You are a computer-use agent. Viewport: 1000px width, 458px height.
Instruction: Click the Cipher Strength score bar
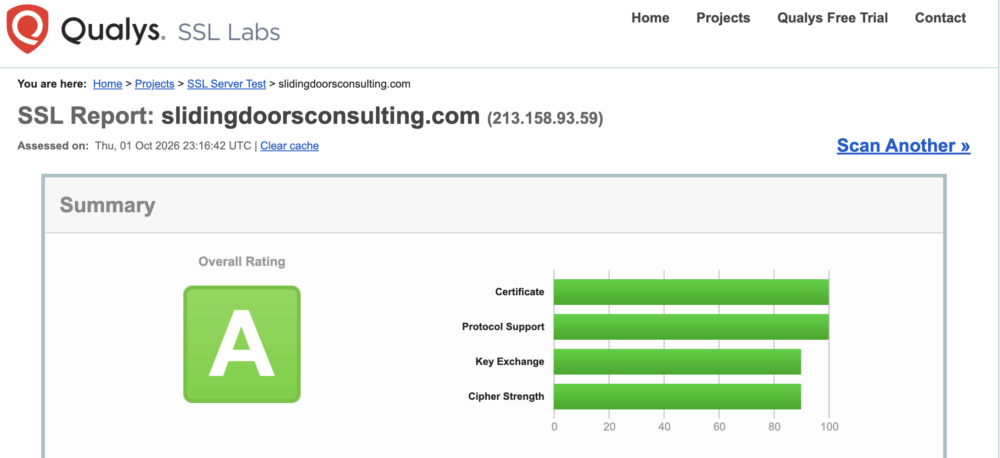click(x=677, y=396)
